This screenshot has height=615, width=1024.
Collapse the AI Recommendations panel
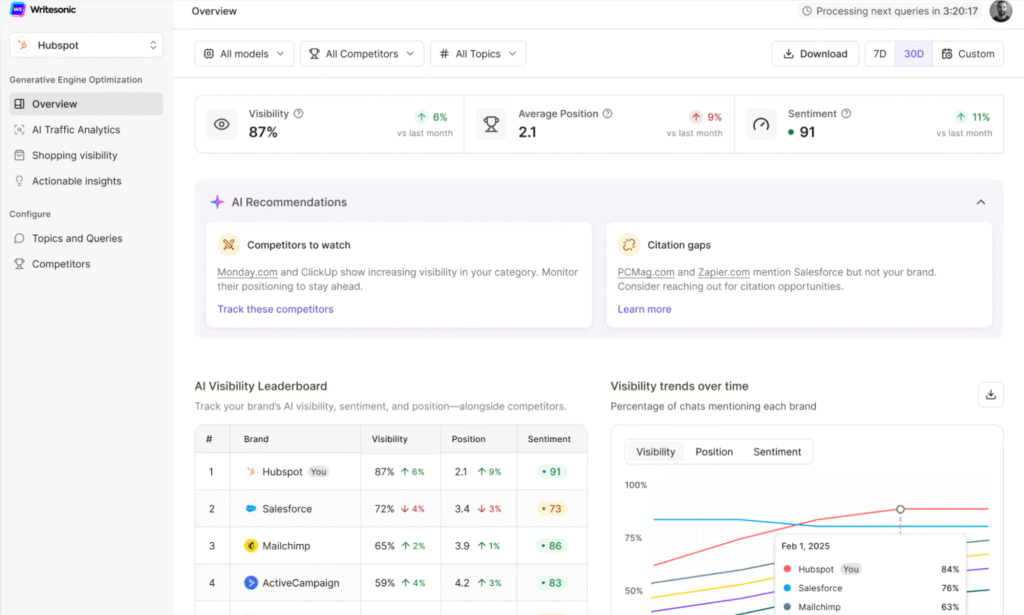coord(980,202)
